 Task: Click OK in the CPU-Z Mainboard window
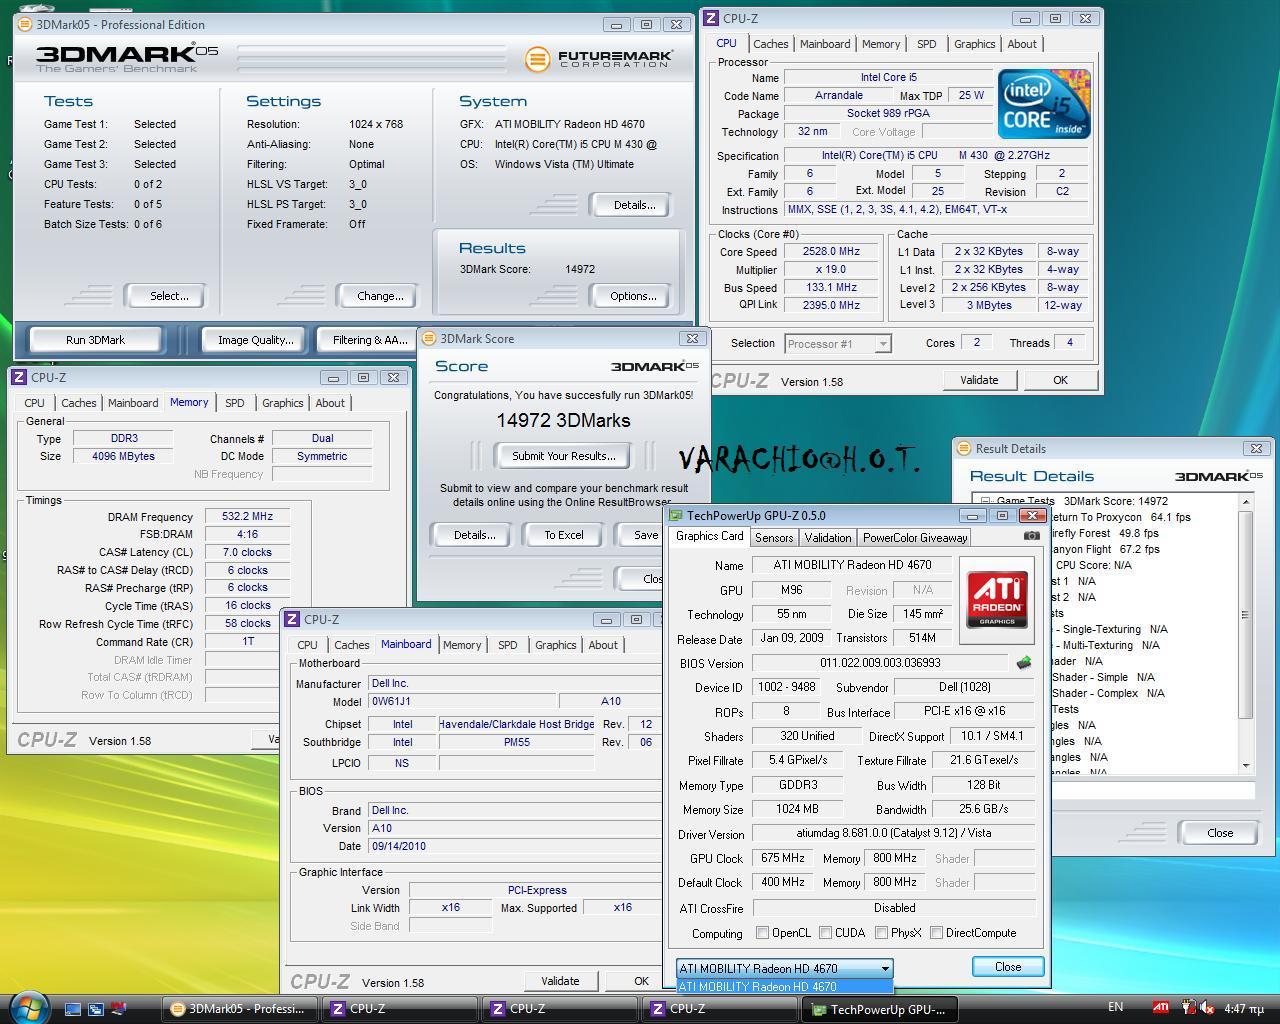pos(641,981)
